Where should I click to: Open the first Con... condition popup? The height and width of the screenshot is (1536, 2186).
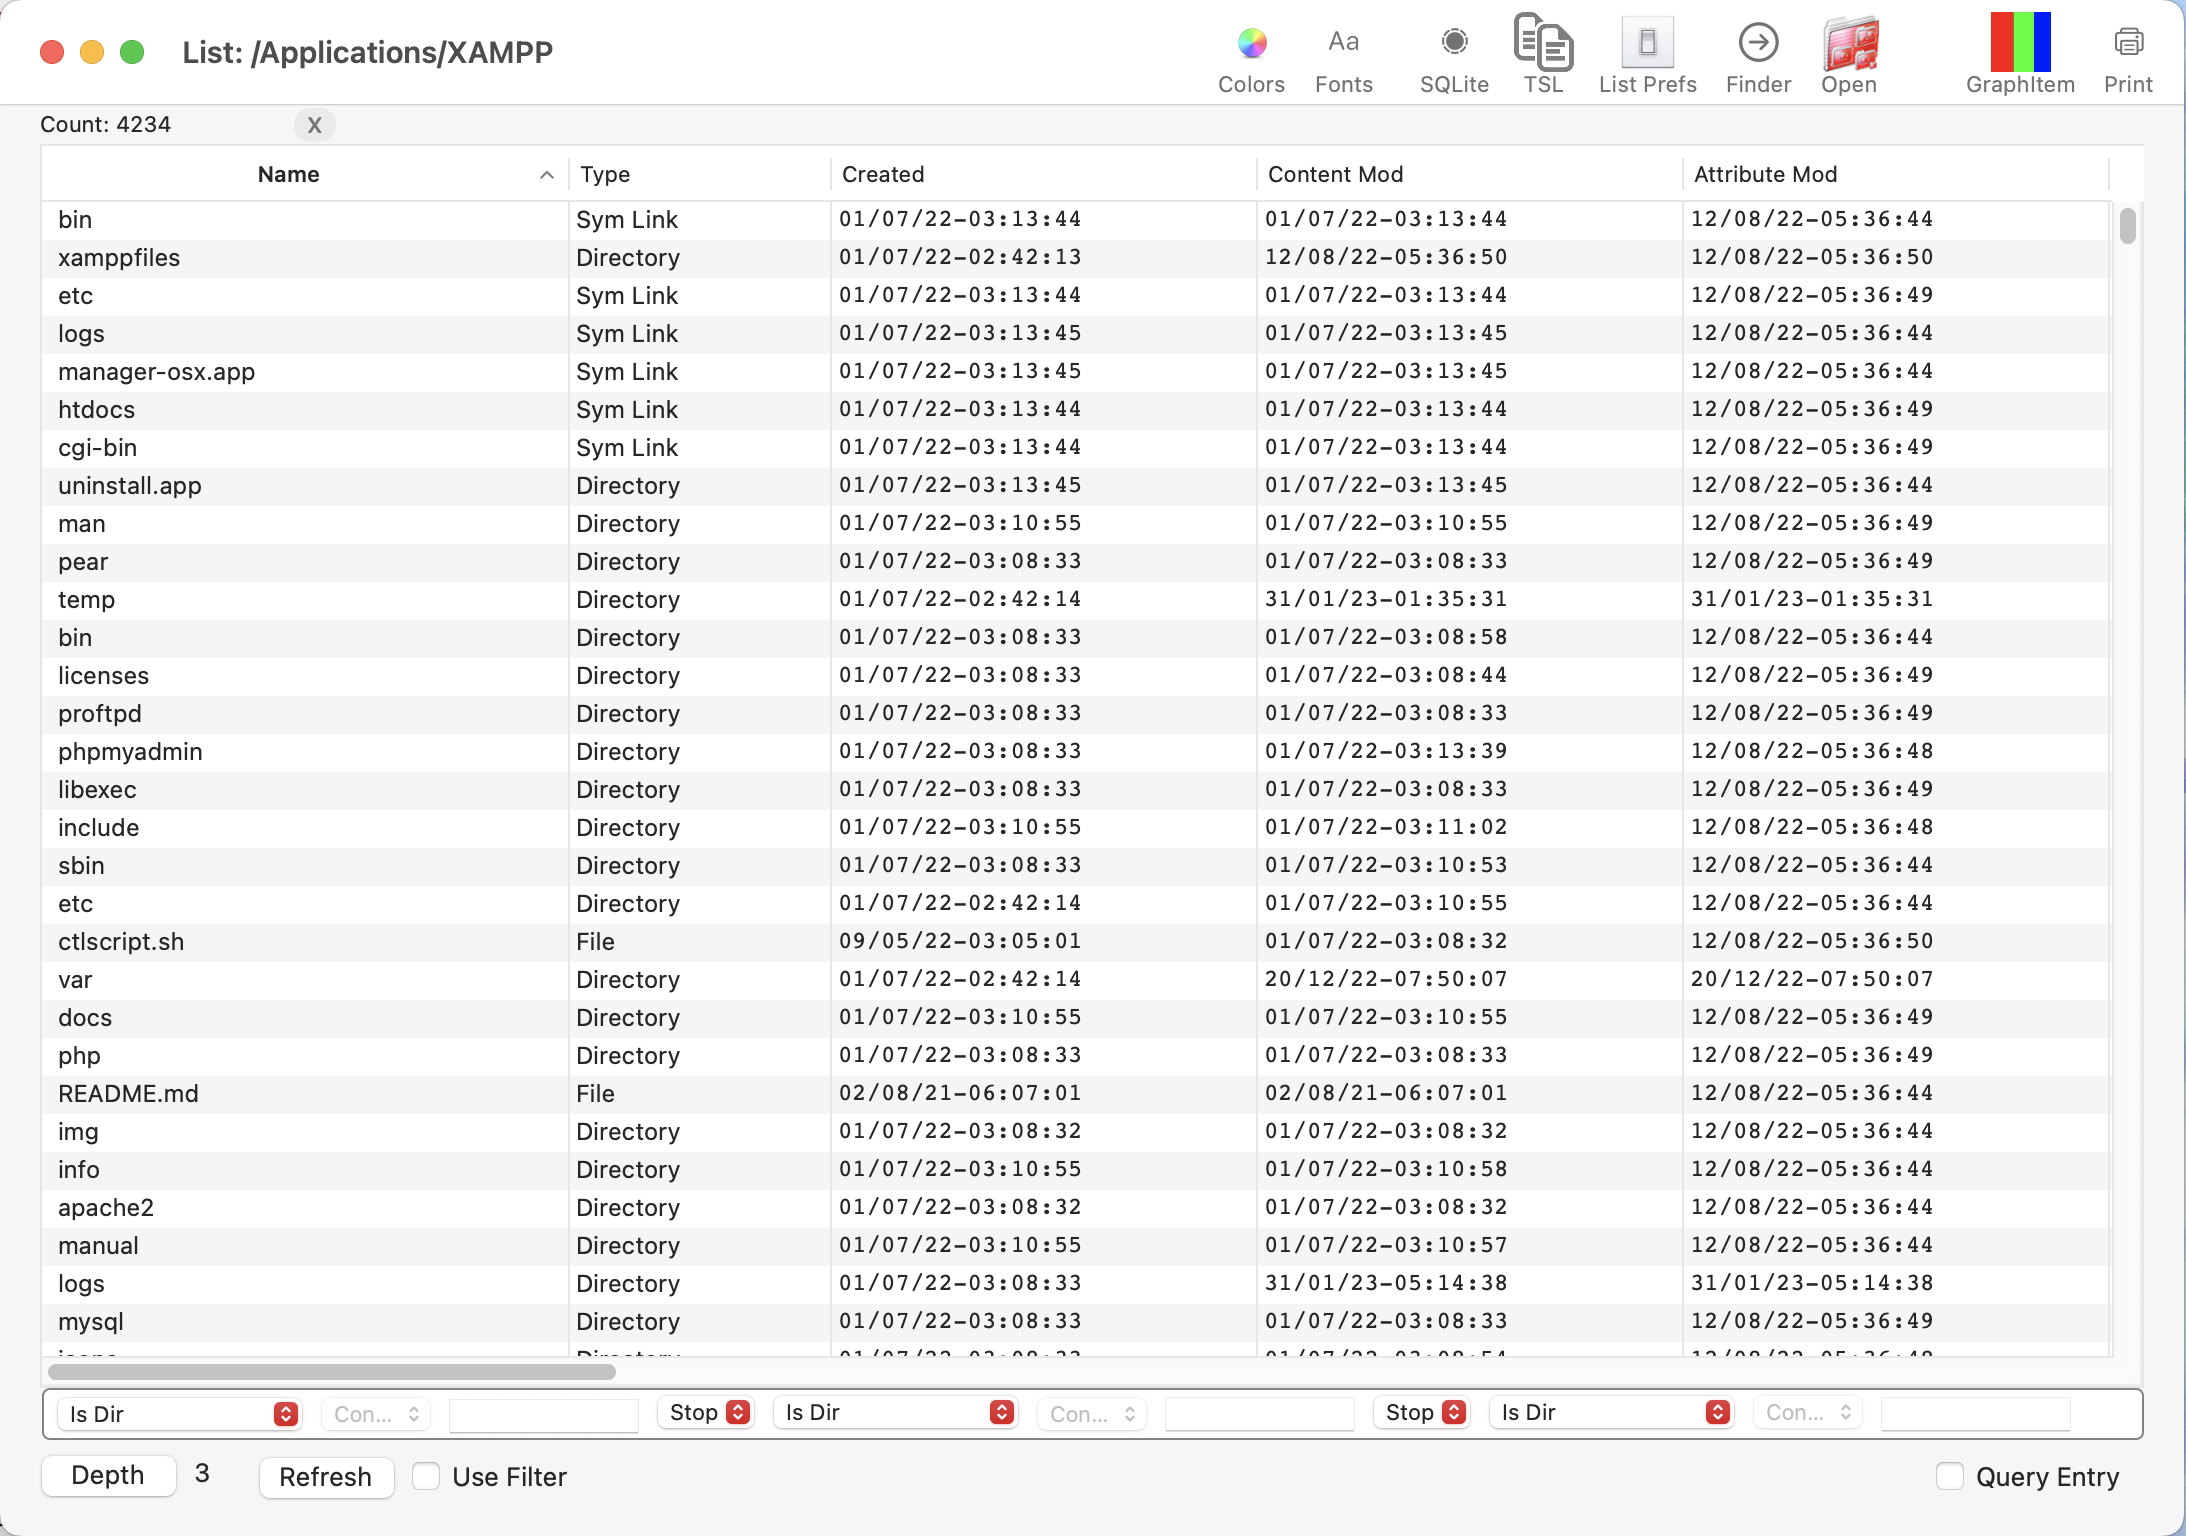[x=376, y=1414]
